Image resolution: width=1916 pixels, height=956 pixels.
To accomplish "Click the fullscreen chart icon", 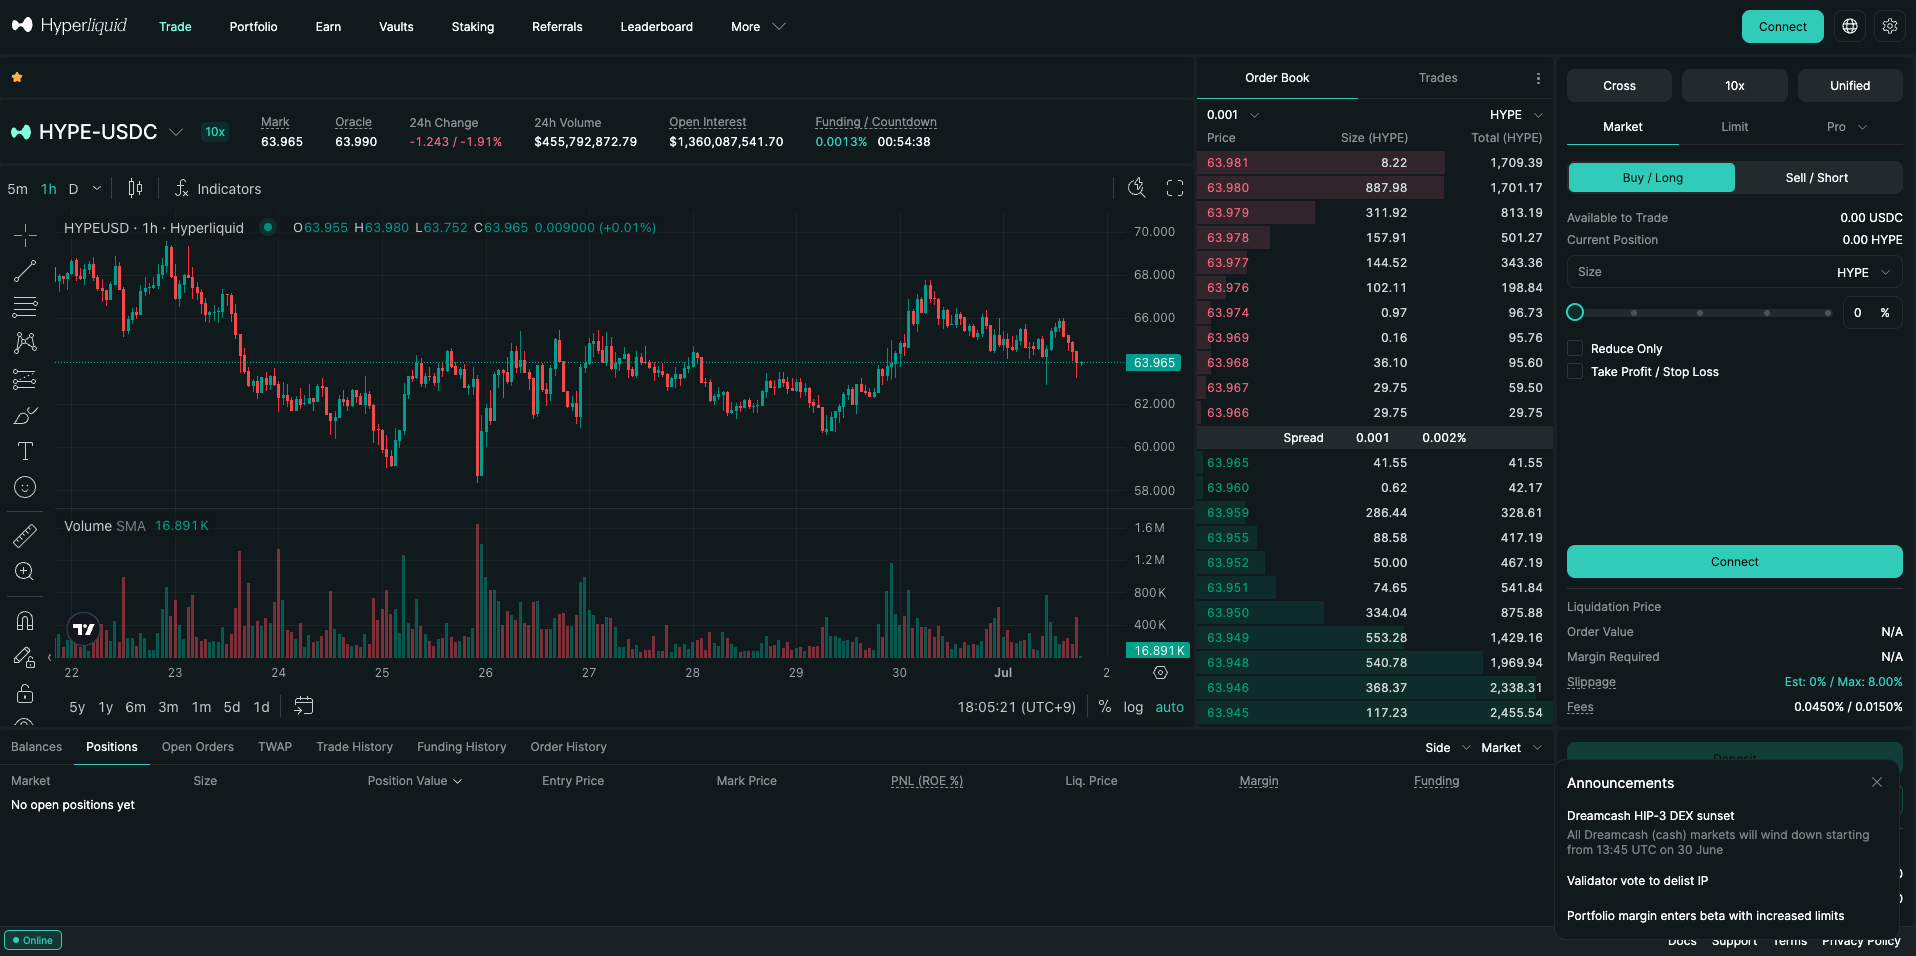I will tap(1175, 188).
